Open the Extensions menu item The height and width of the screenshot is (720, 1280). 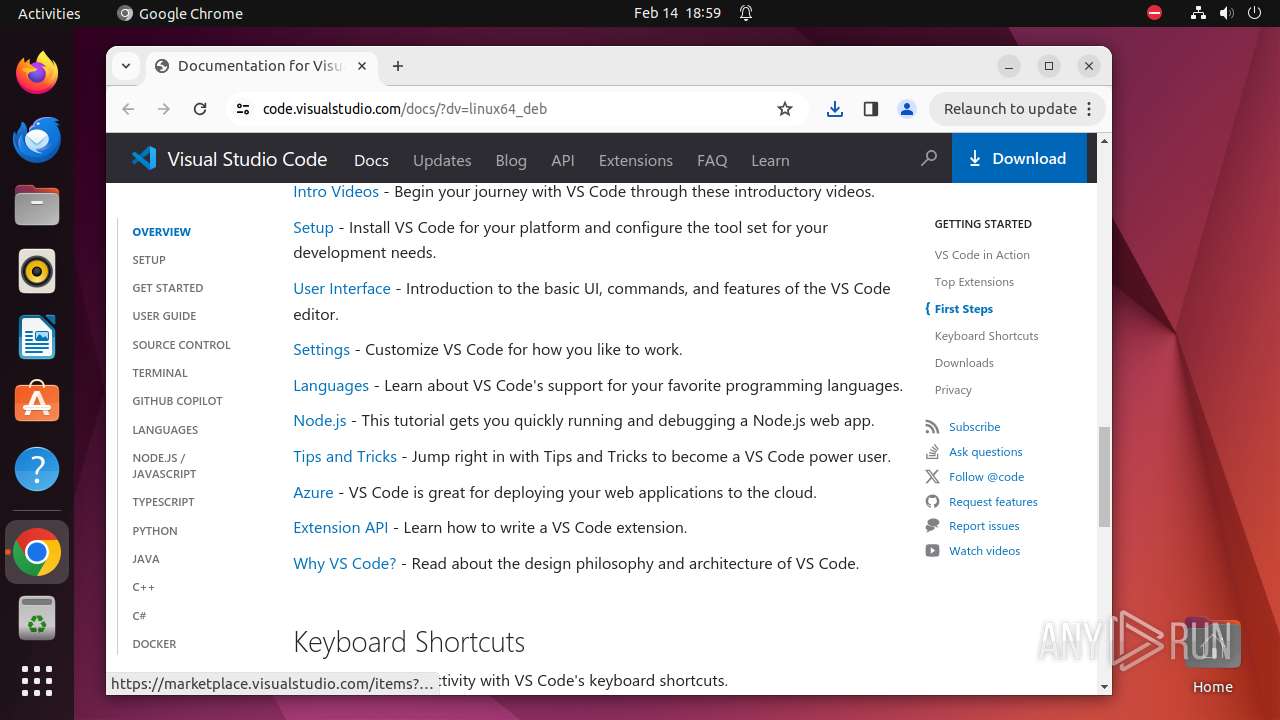(x=635, y=160)
